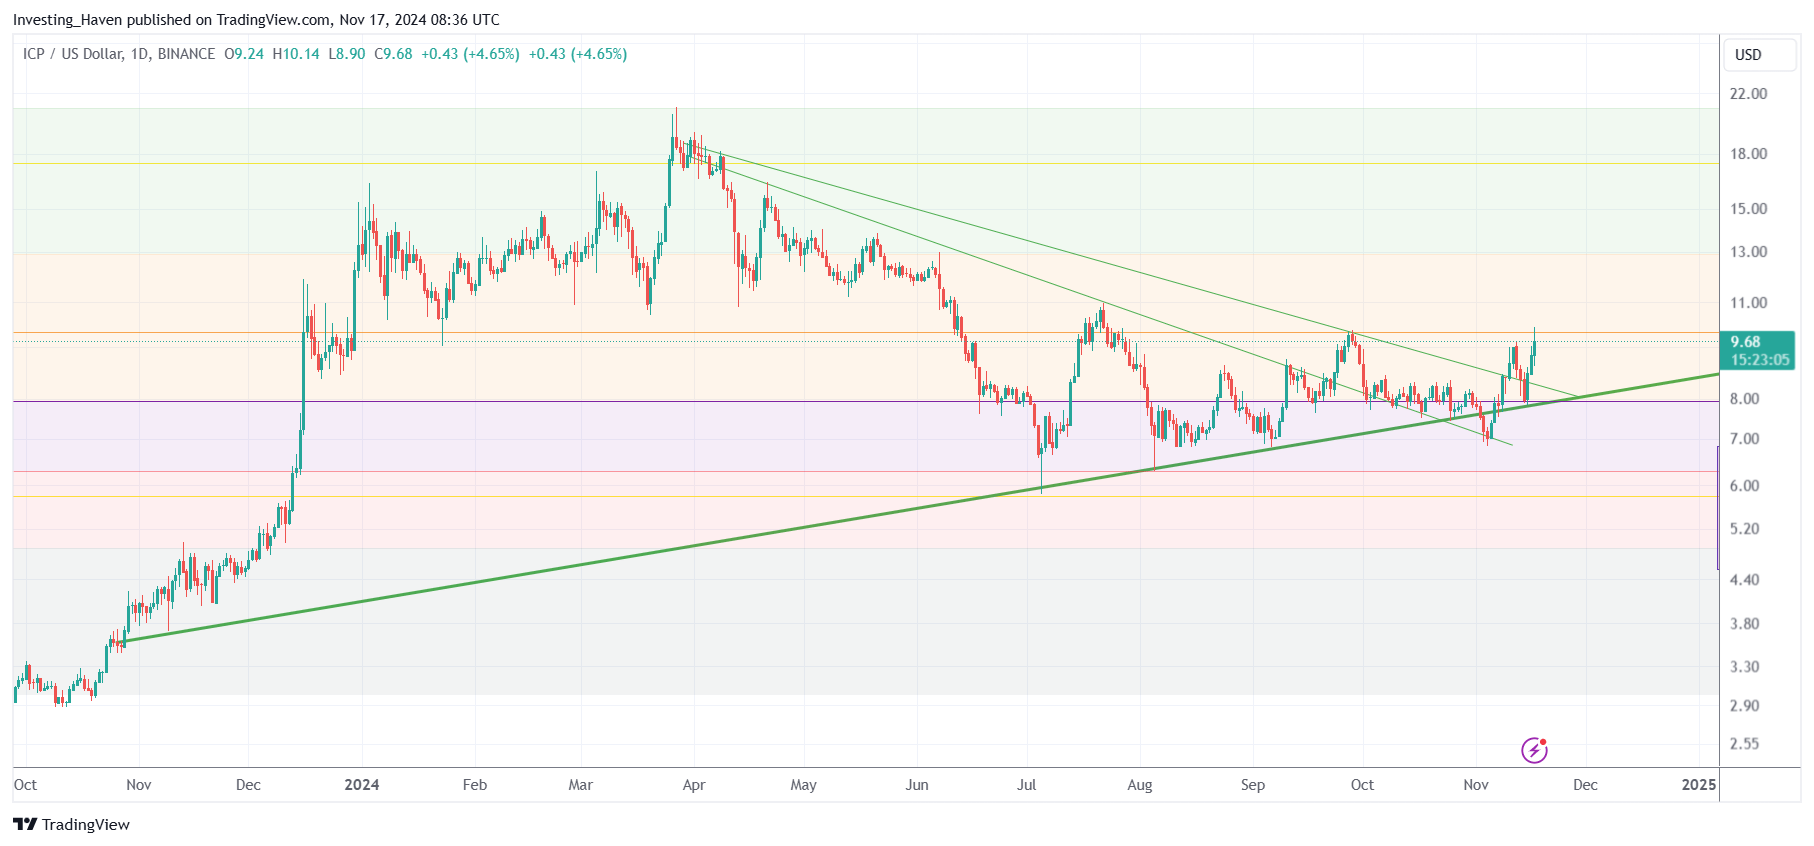Click the Feb label on time axis
Viewport: 1814px width, 846px height.
[475, 785]
